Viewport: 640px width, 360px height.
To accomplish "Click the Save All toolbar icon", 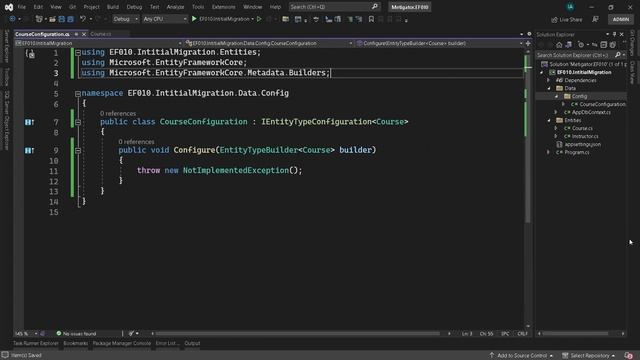I will tap(70, 19).
